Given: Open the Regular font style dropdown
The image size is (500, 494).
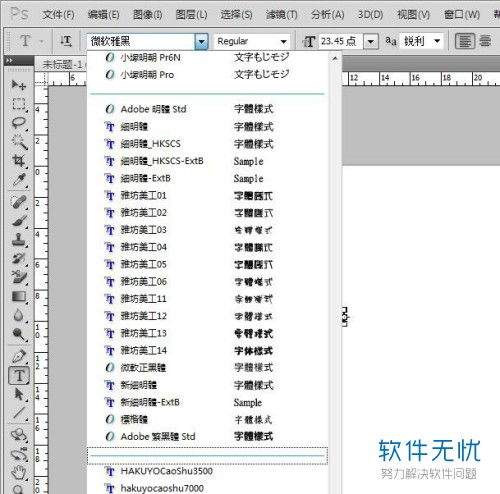Looking at the screenshot, I should coord(252,42).
